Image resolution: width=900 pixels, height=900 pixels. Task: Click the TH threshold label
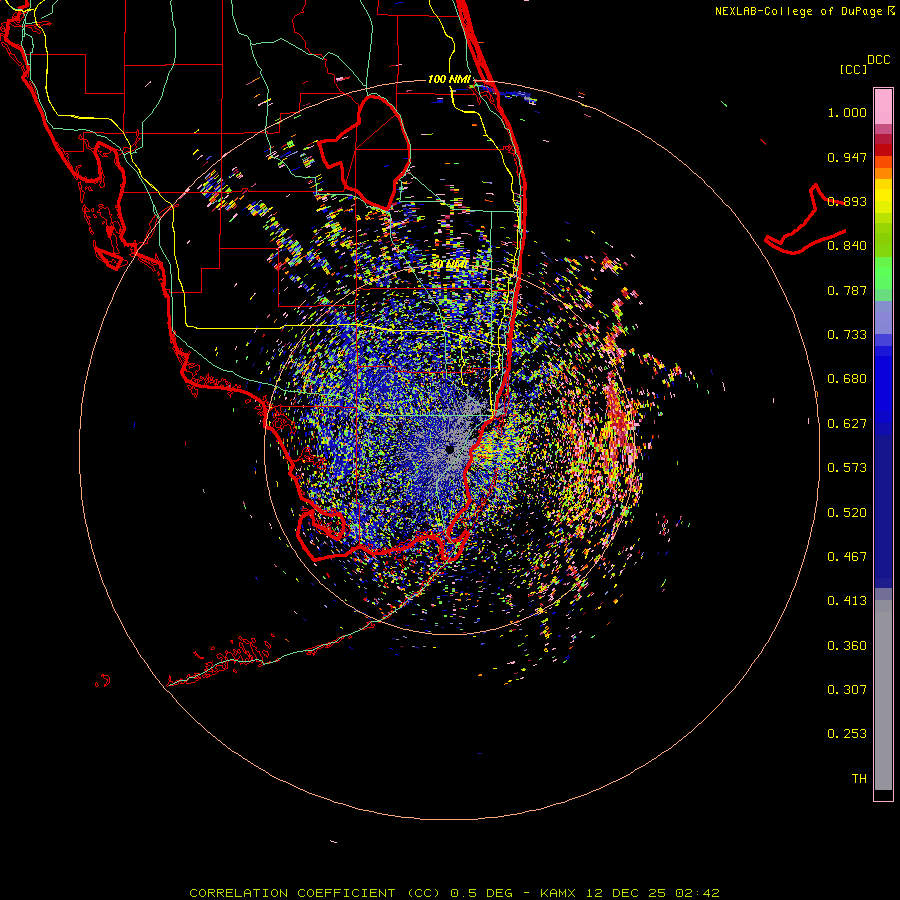coord(859,779)
